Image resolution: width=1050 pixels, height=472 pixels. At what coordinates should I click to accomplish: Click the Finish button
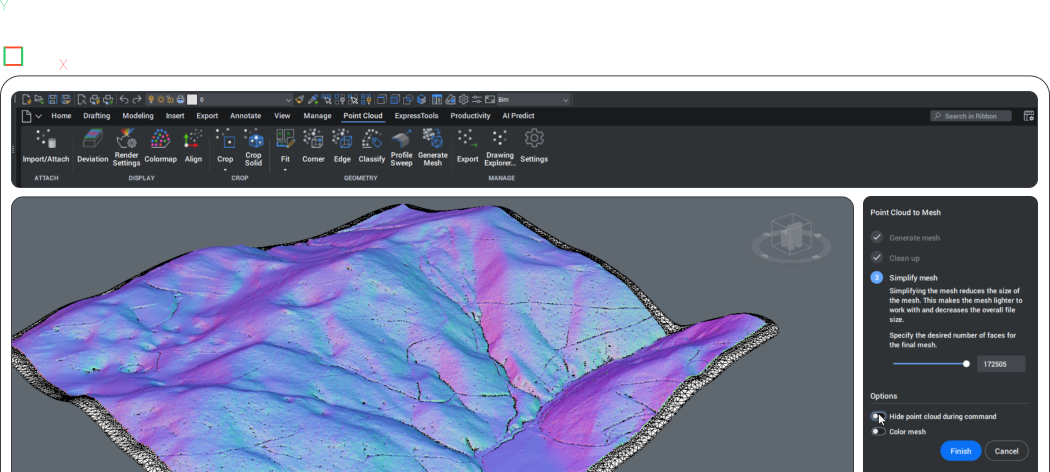(960, 451)
